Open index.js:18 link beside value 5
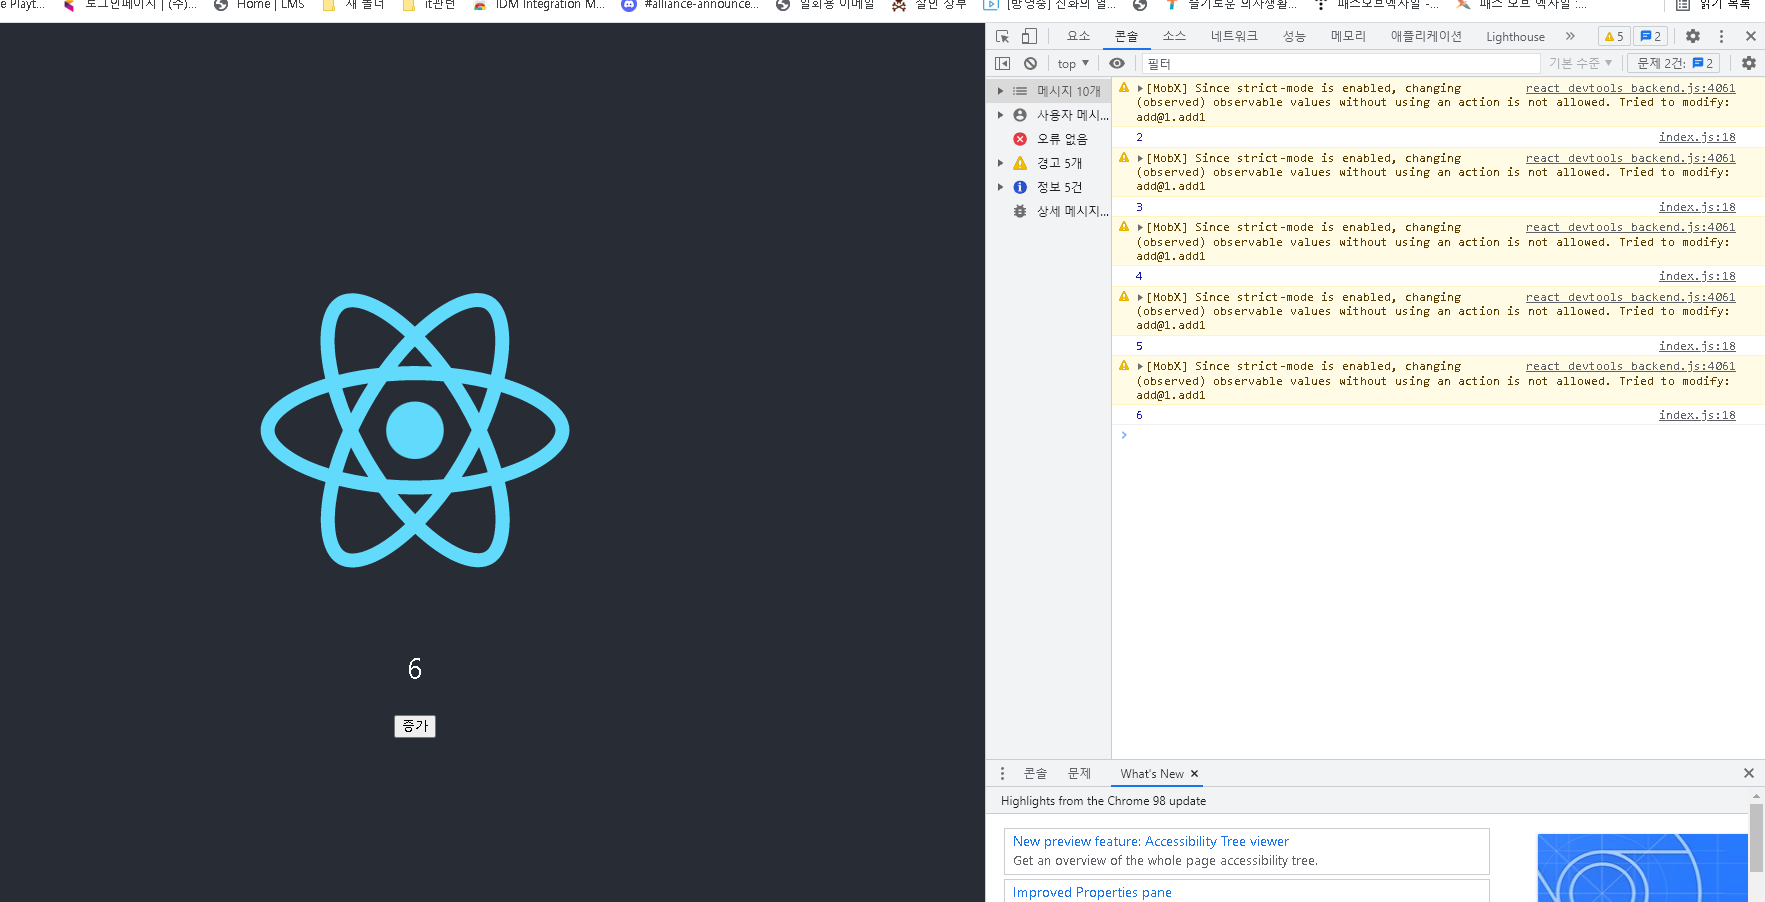 [x=1697, y=346]
